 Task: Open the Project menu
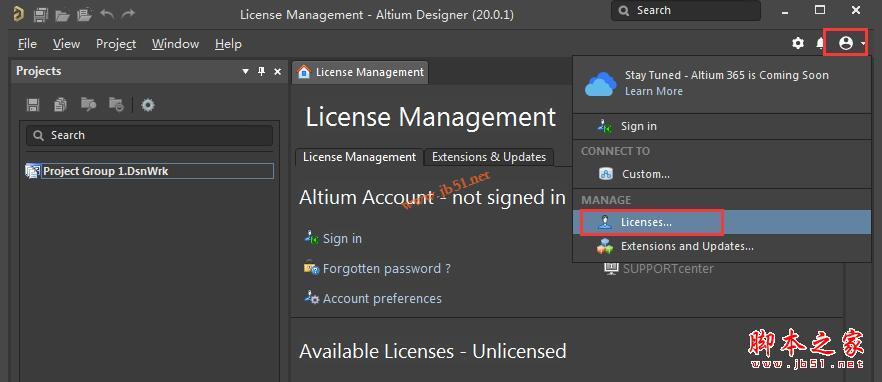tap(116, 44)
